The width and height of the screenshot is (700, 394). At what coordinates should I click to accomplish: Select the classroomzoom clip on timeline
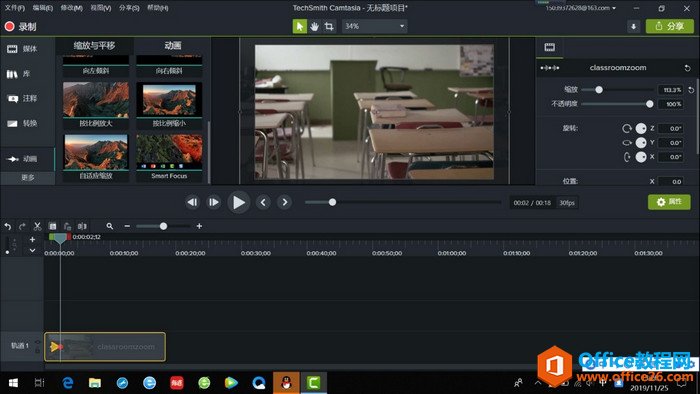105,347
